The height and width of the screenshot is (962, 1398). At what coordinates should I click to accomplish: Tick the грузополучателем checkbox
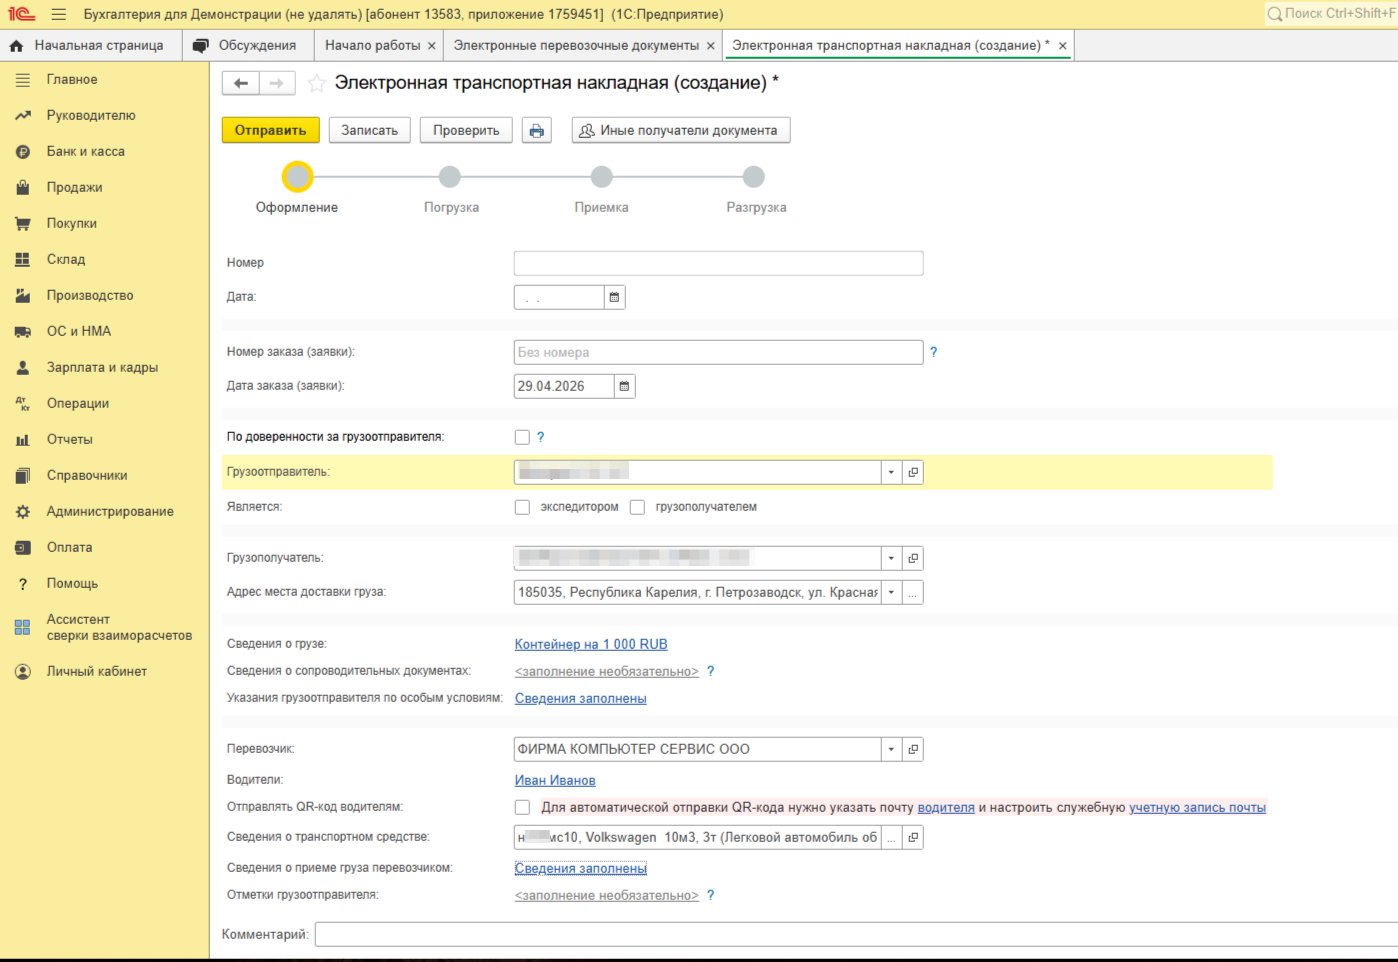click(637, 507)
